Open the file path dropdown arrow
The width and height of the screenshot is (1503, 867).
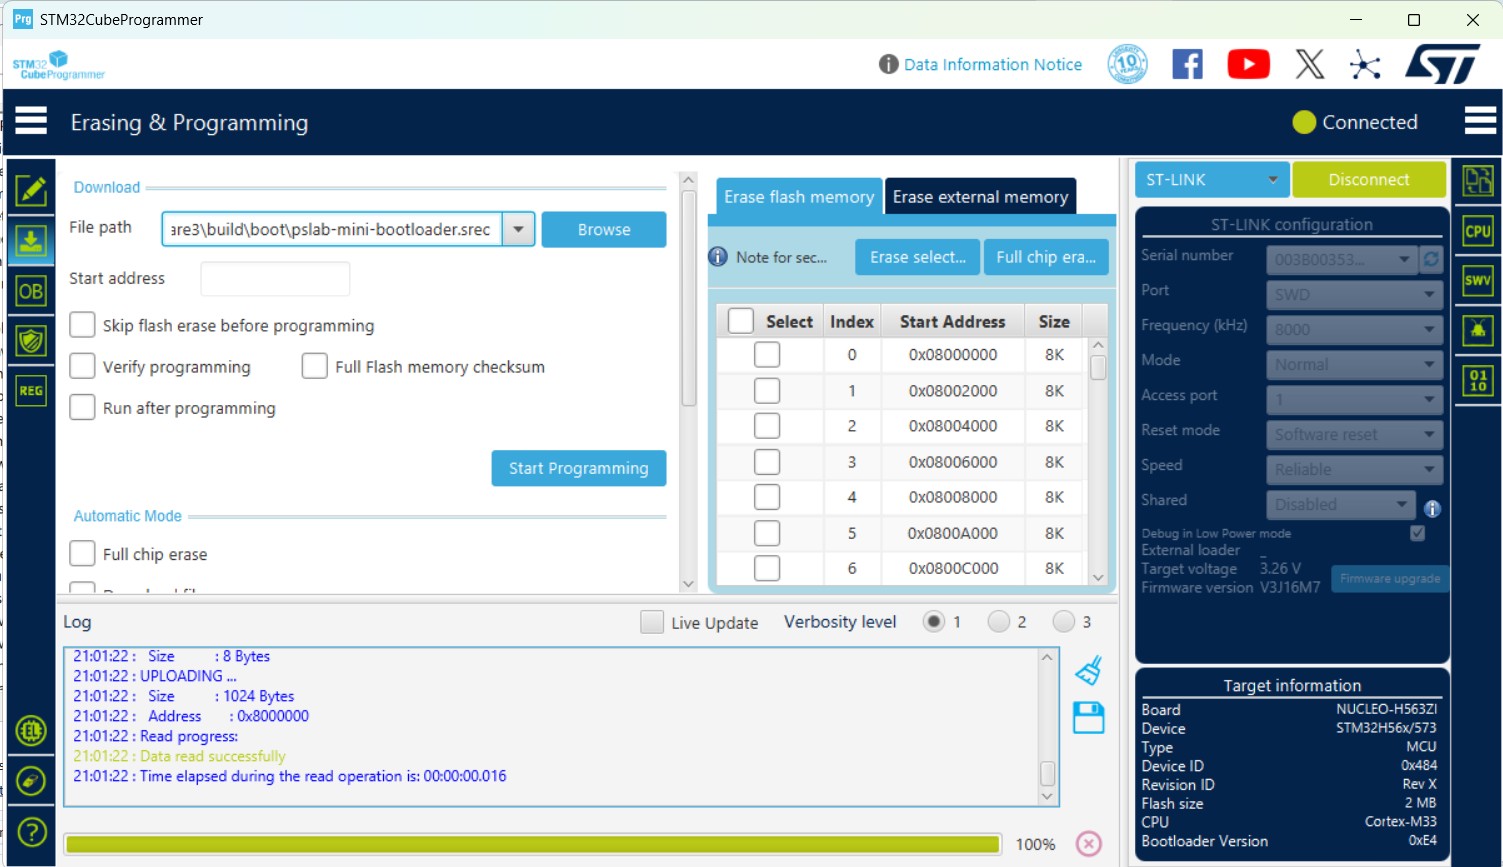[518, 229]
